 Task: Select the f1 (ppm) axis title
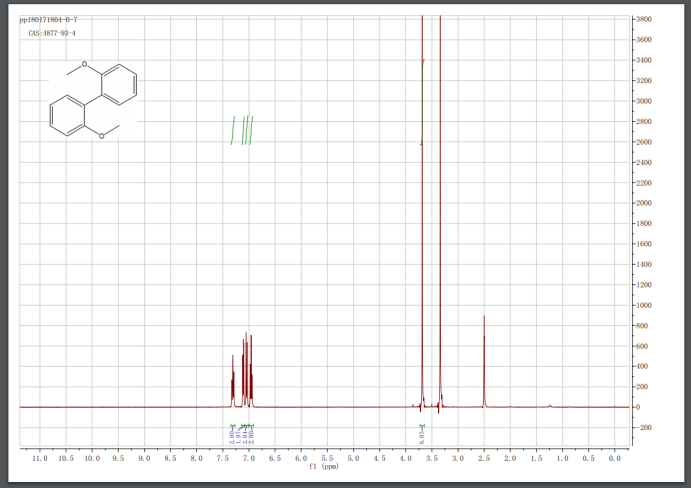[x=324, y=466]
